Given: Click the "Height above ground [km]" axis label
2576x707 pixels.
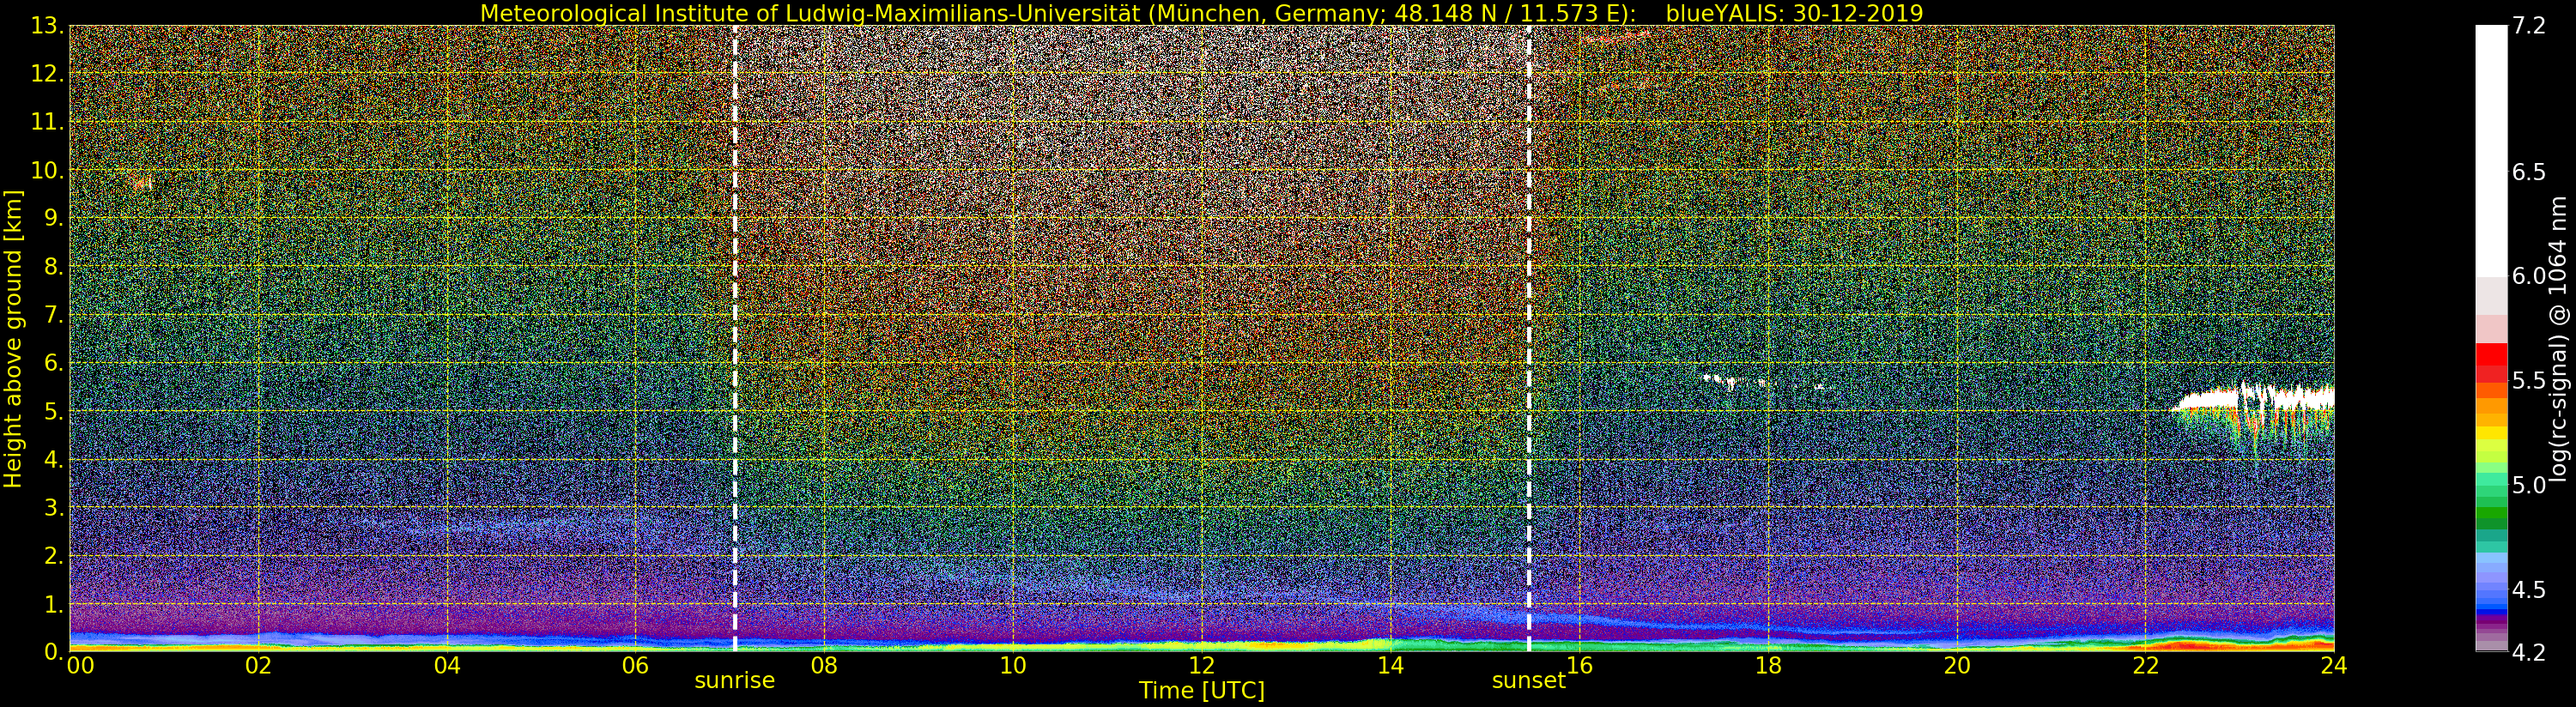Looking at the screenshot, I should click(x=13, y=339).
